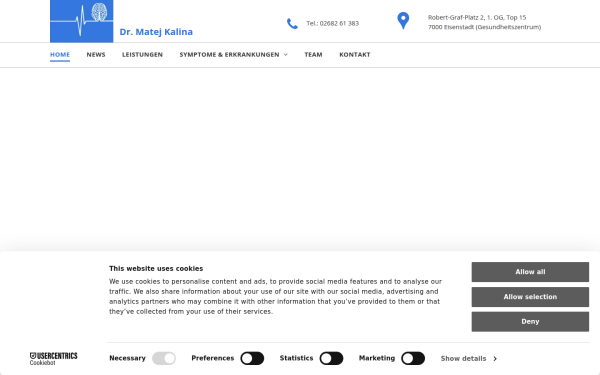Screen dimensions: 600x375
Task: Open the Dr. Matej Kalina site title
Action: 156,32
